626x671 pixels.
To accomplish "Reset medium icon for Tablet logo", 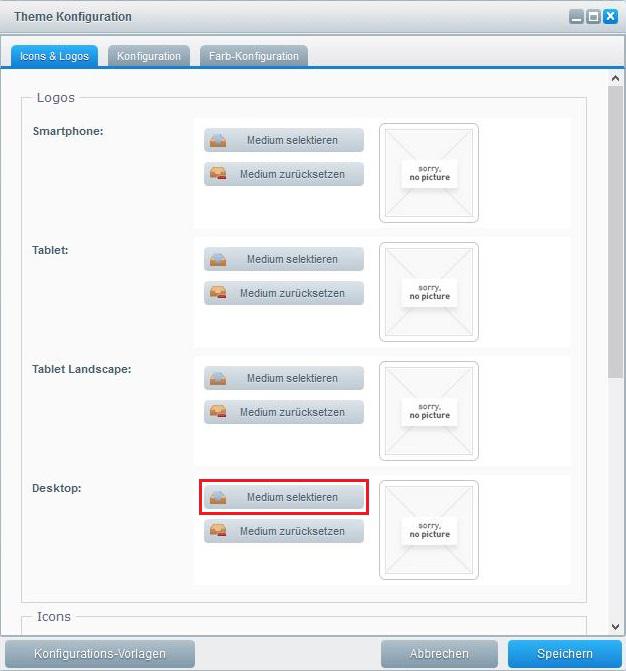I will click(x=218, y=293).
